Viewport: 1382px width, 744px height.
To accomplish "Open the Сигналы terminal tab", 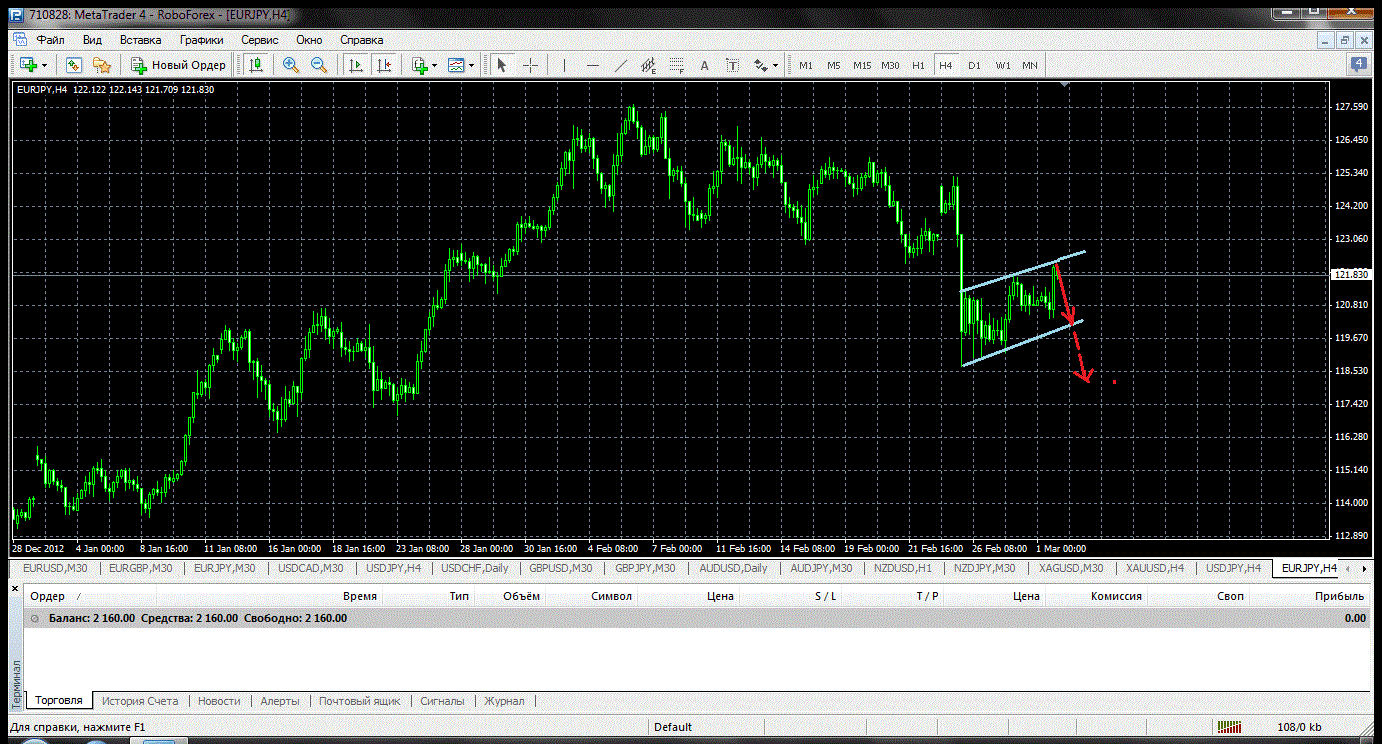I will [x=442, y=701].
